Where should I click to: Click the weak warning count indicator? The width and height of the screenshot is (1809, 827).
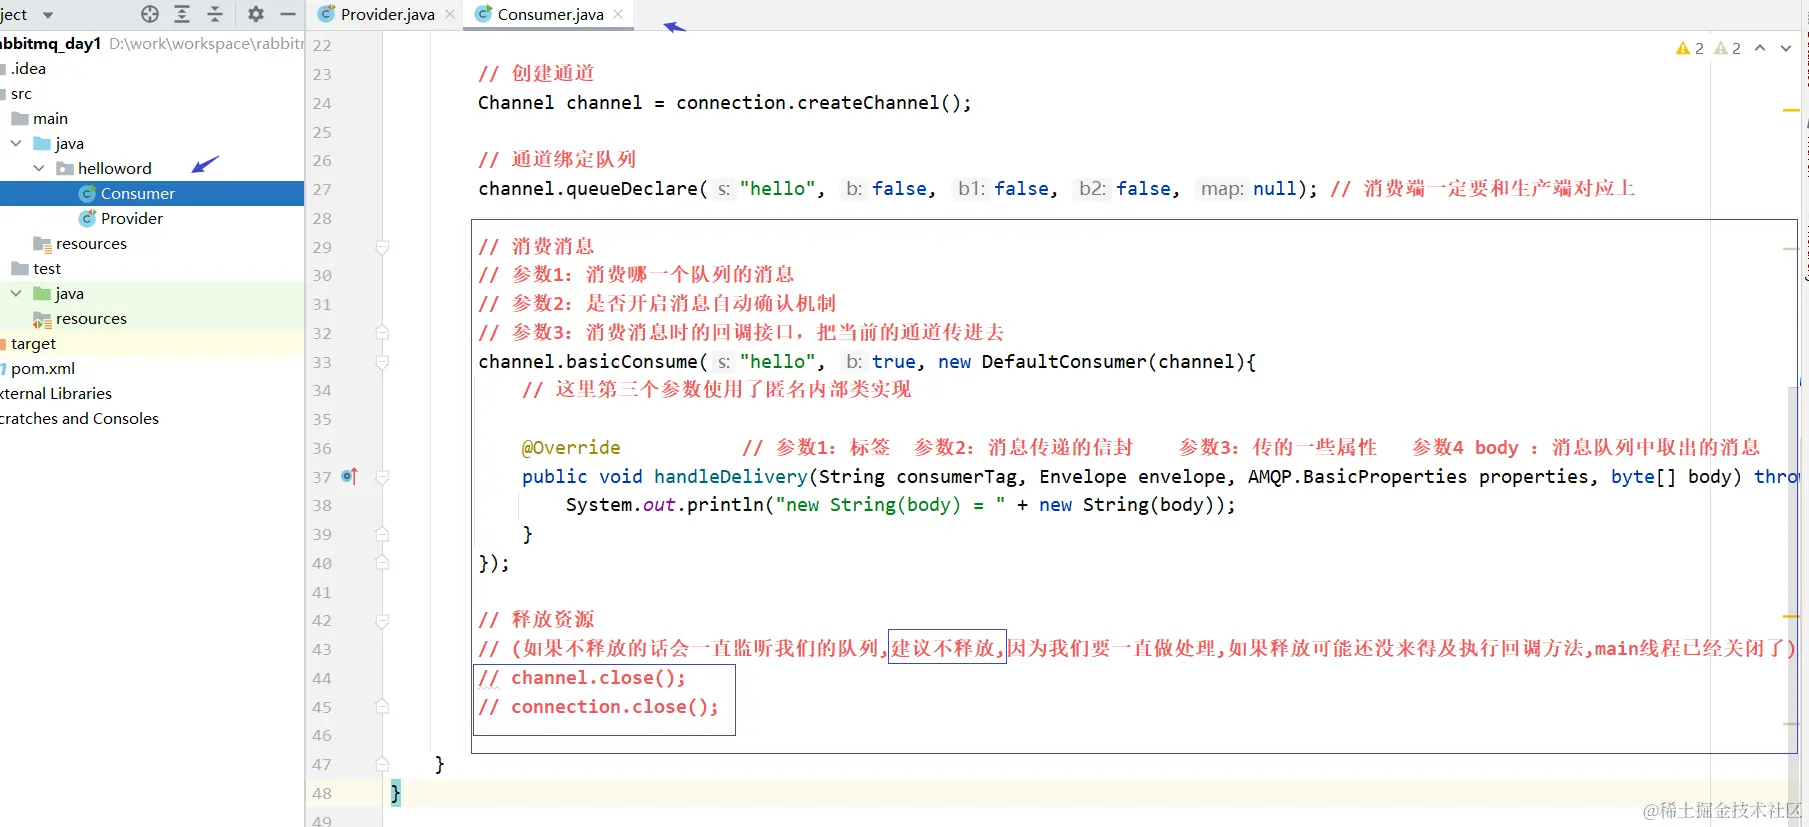[1727, 48]
